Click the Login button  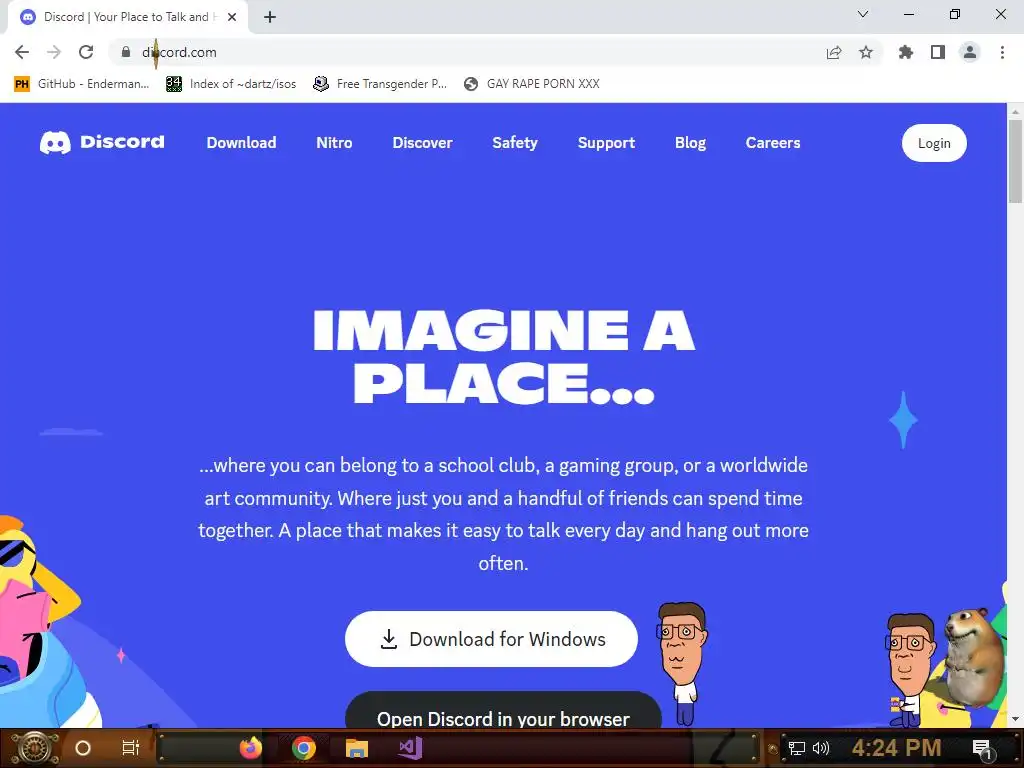[x=934, y=143]
